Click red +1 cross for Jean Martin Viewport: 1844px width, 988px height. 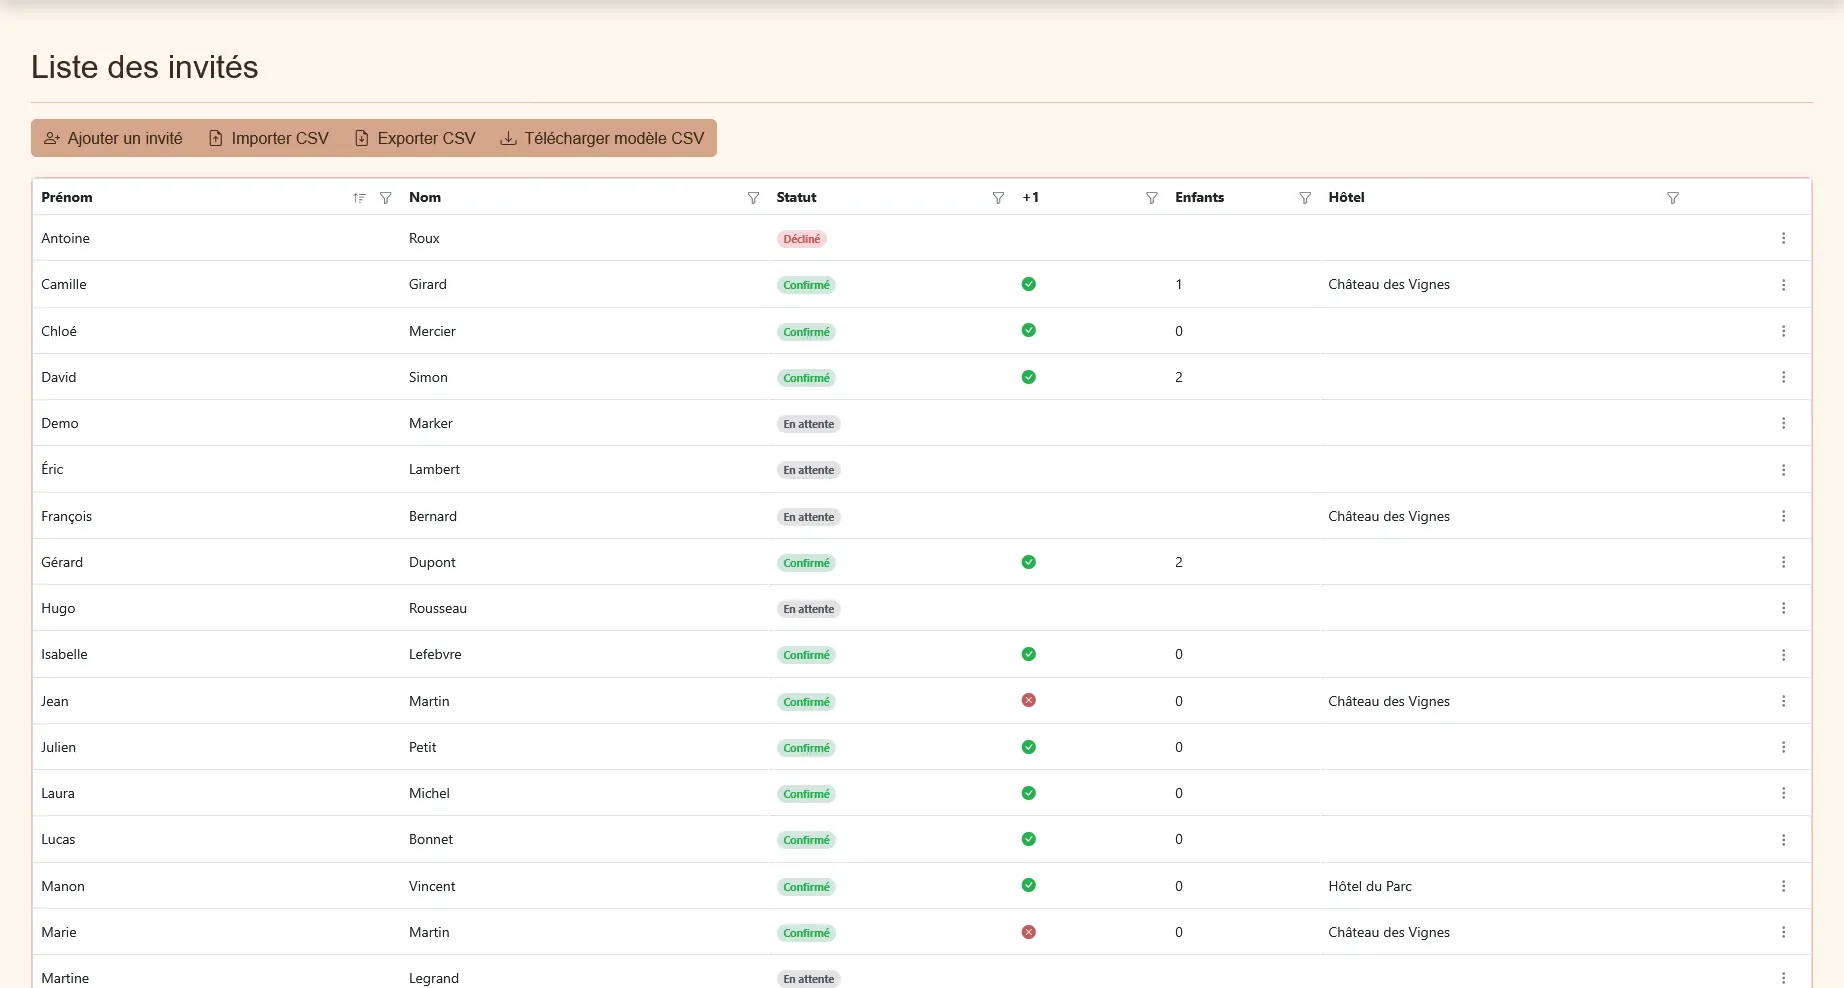(x=1028, y=700)
